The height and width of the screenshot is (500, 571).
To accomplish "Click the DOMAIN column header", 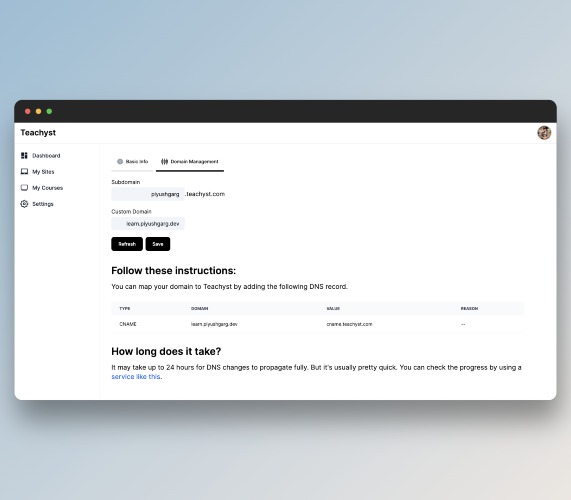I will [x=200, y=308].
